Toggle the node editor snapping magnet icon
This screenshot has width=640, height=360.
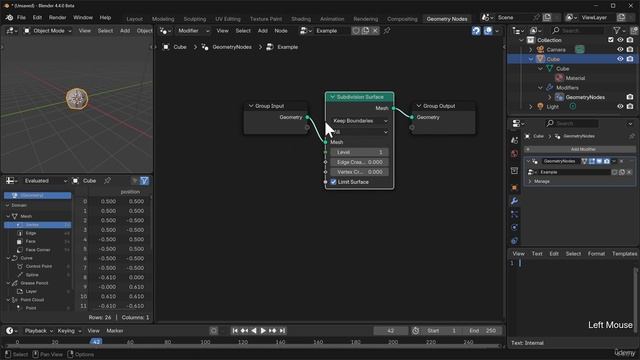point(476,31)
